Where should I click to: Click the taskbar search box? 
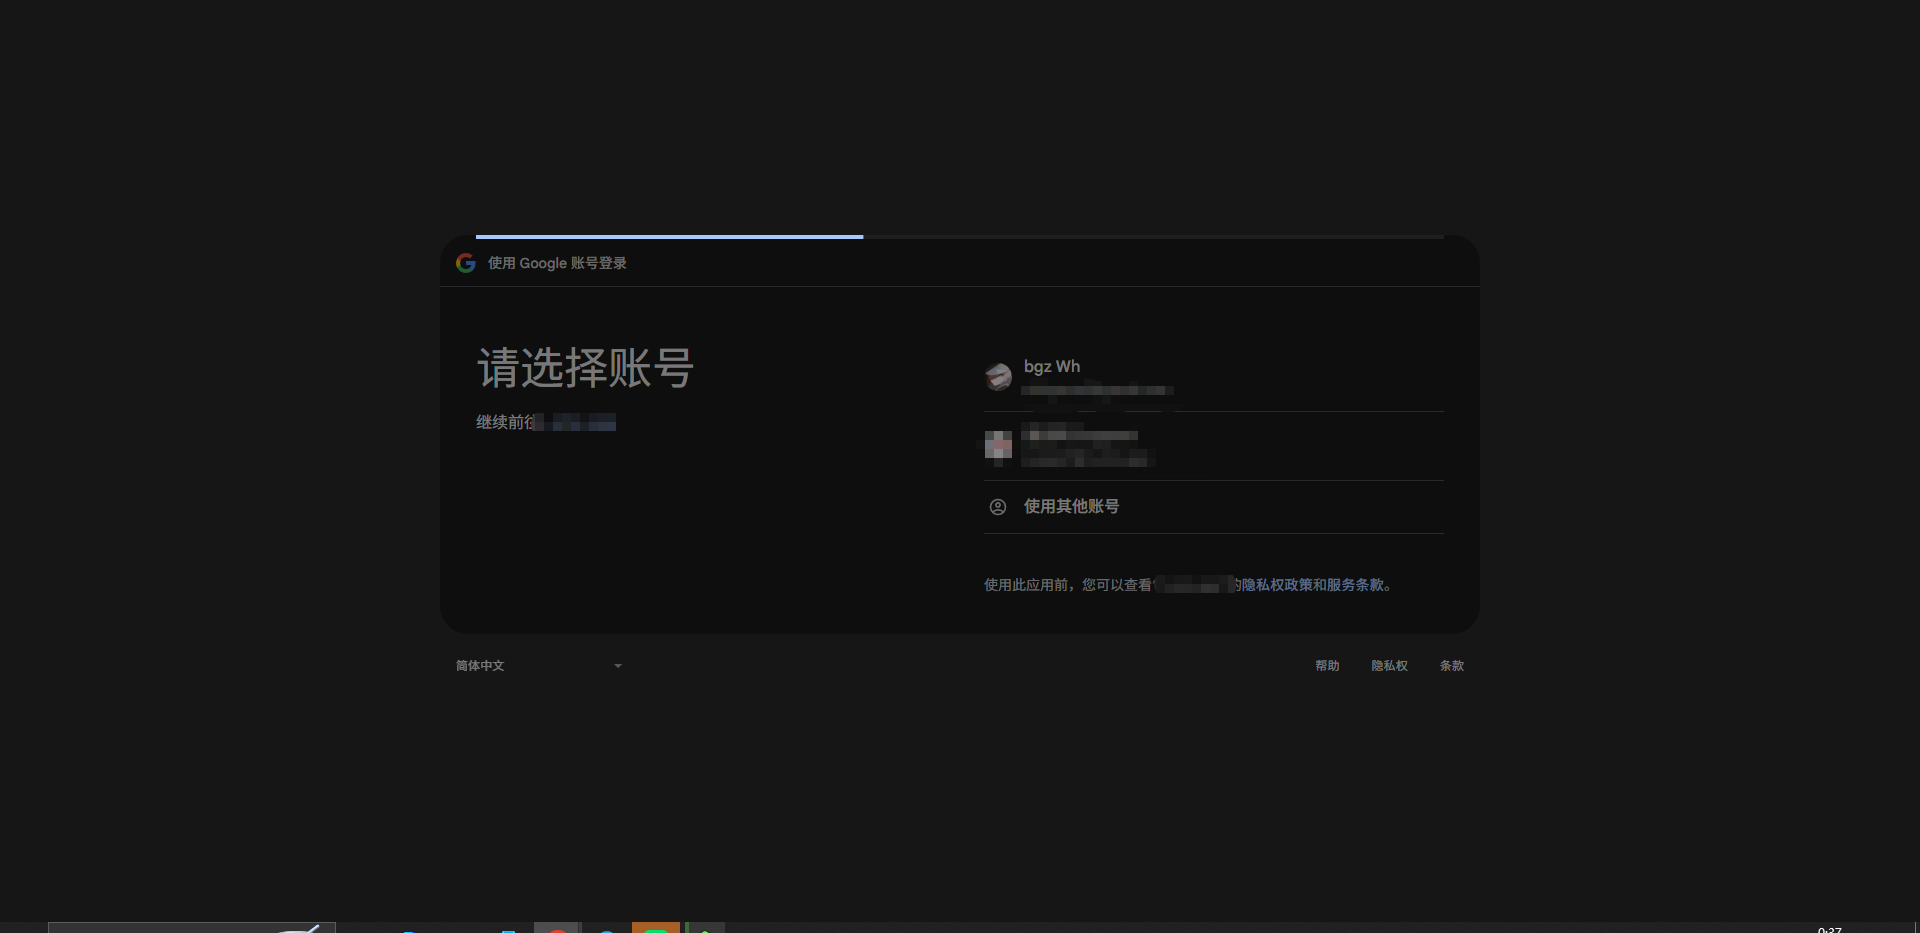pyautogui.click(x=191, y=928)
